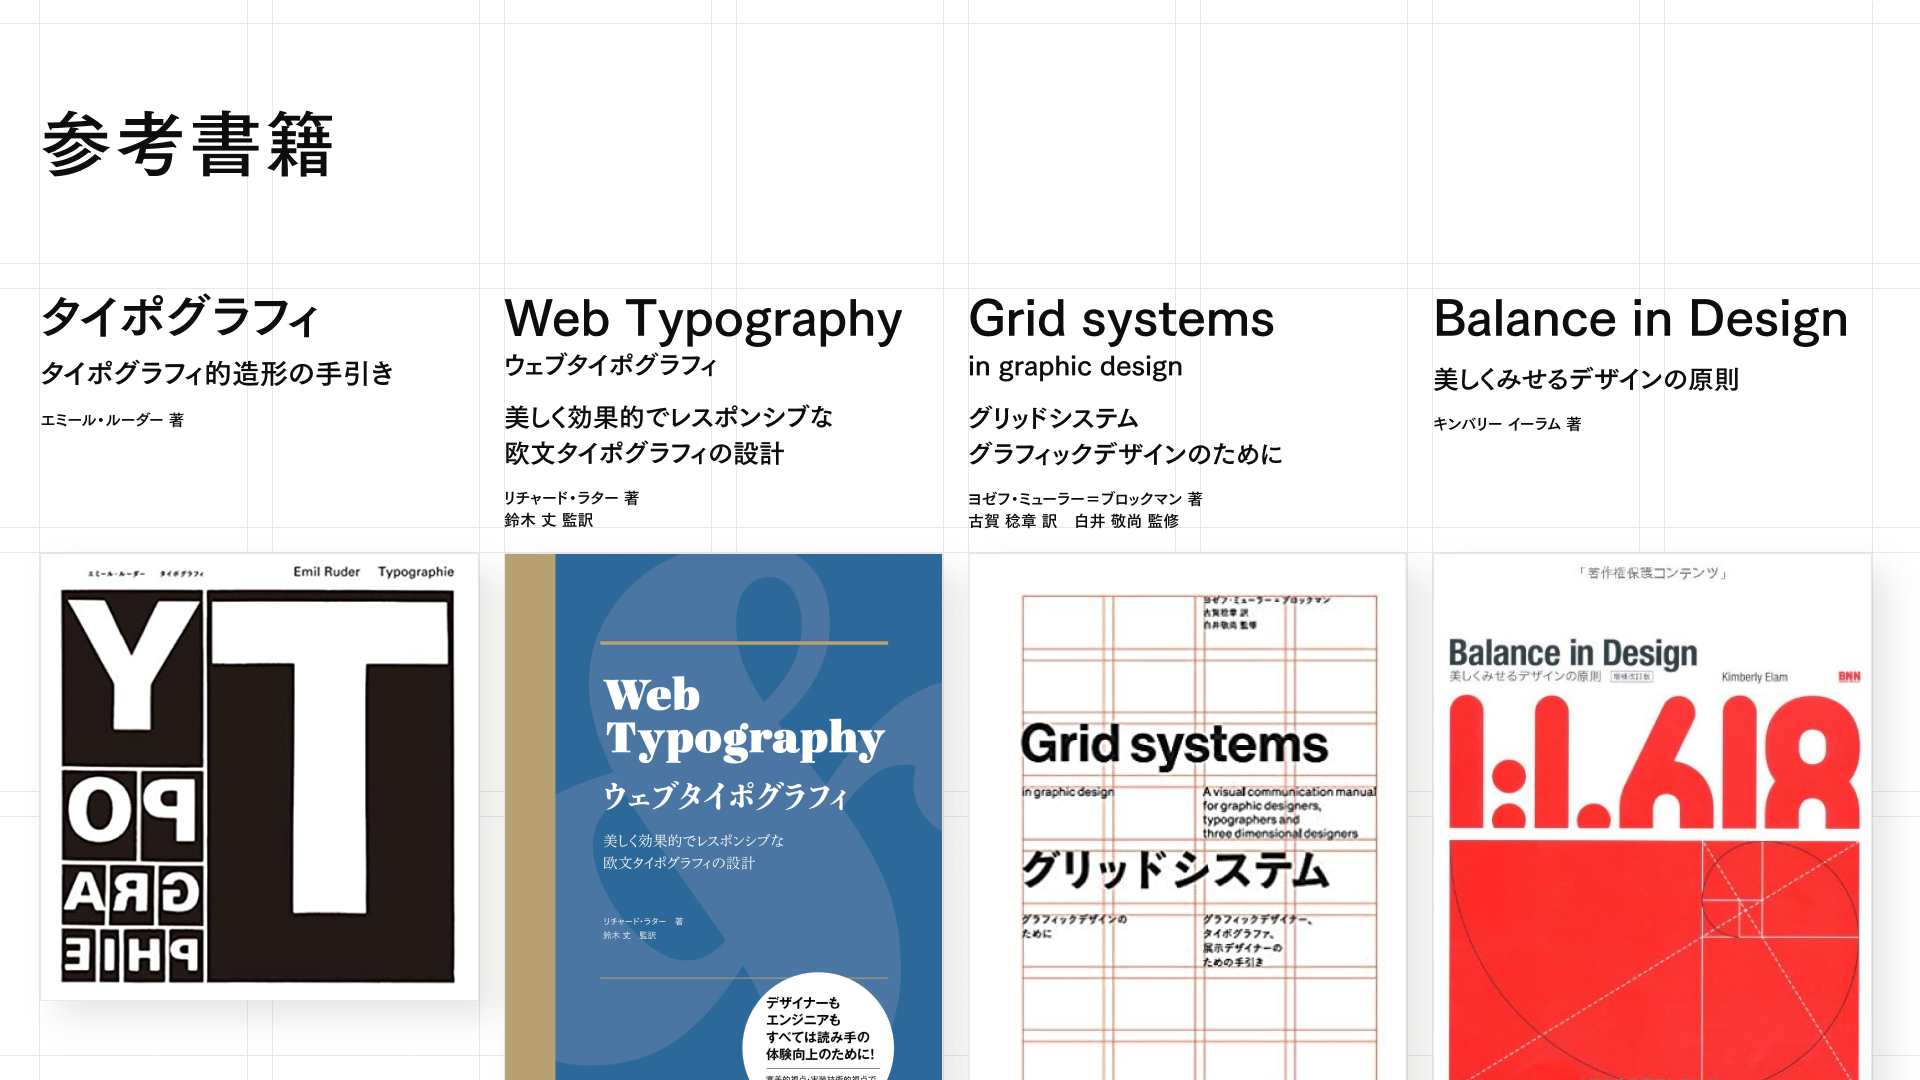Select the タイポグラフィ book title
This screenshot has height=1080, width=1920.
click(180, 318)
